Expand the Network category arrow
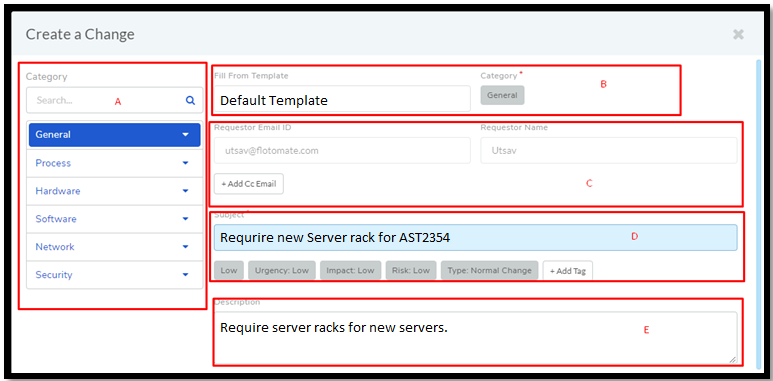 pyautogui.click(x=185, y=247)
